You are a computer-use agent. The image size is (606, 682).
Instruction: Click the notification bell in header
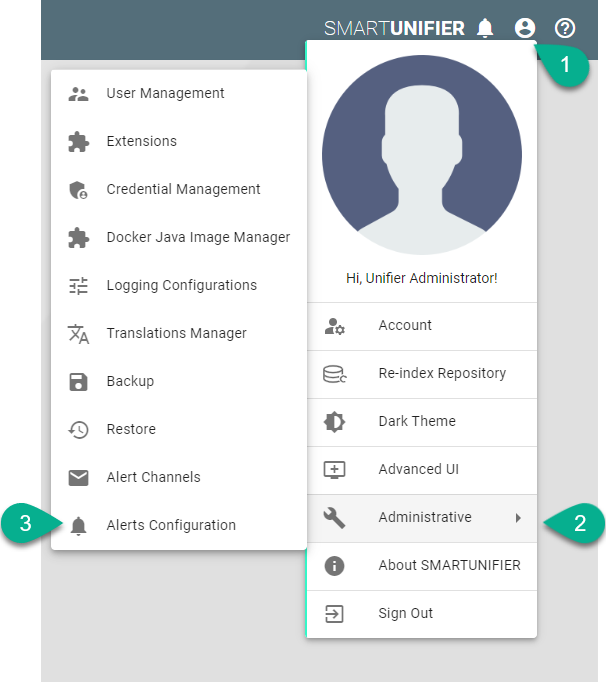point(485,28)
